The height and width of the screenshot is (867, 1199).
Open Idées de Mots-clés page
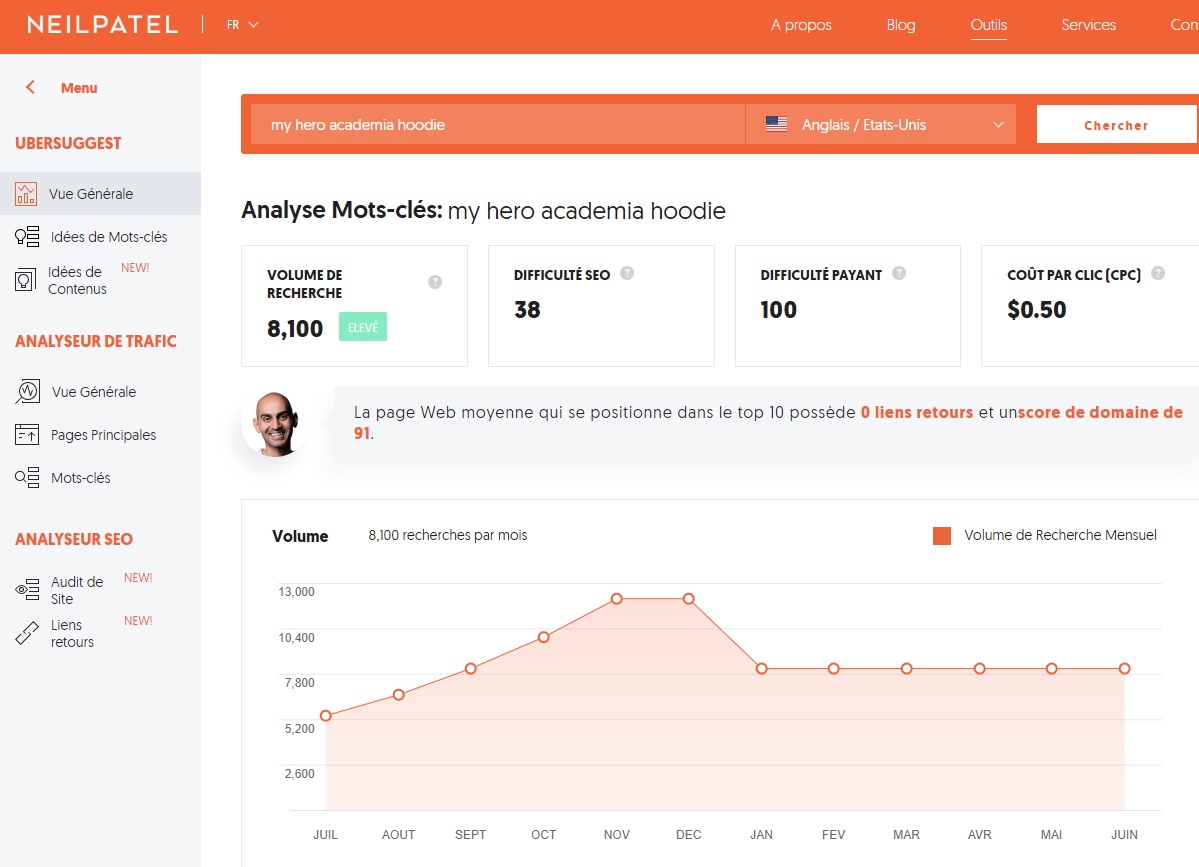[x=109, y=237]
